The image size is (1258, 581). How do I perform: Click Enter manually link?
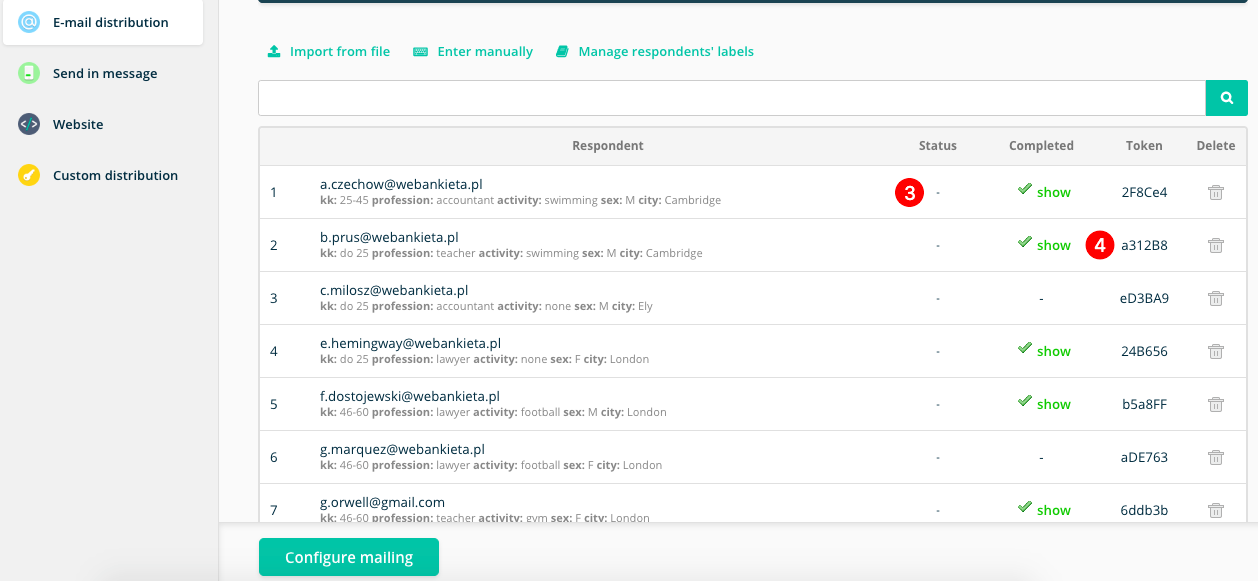pos(485,51)
